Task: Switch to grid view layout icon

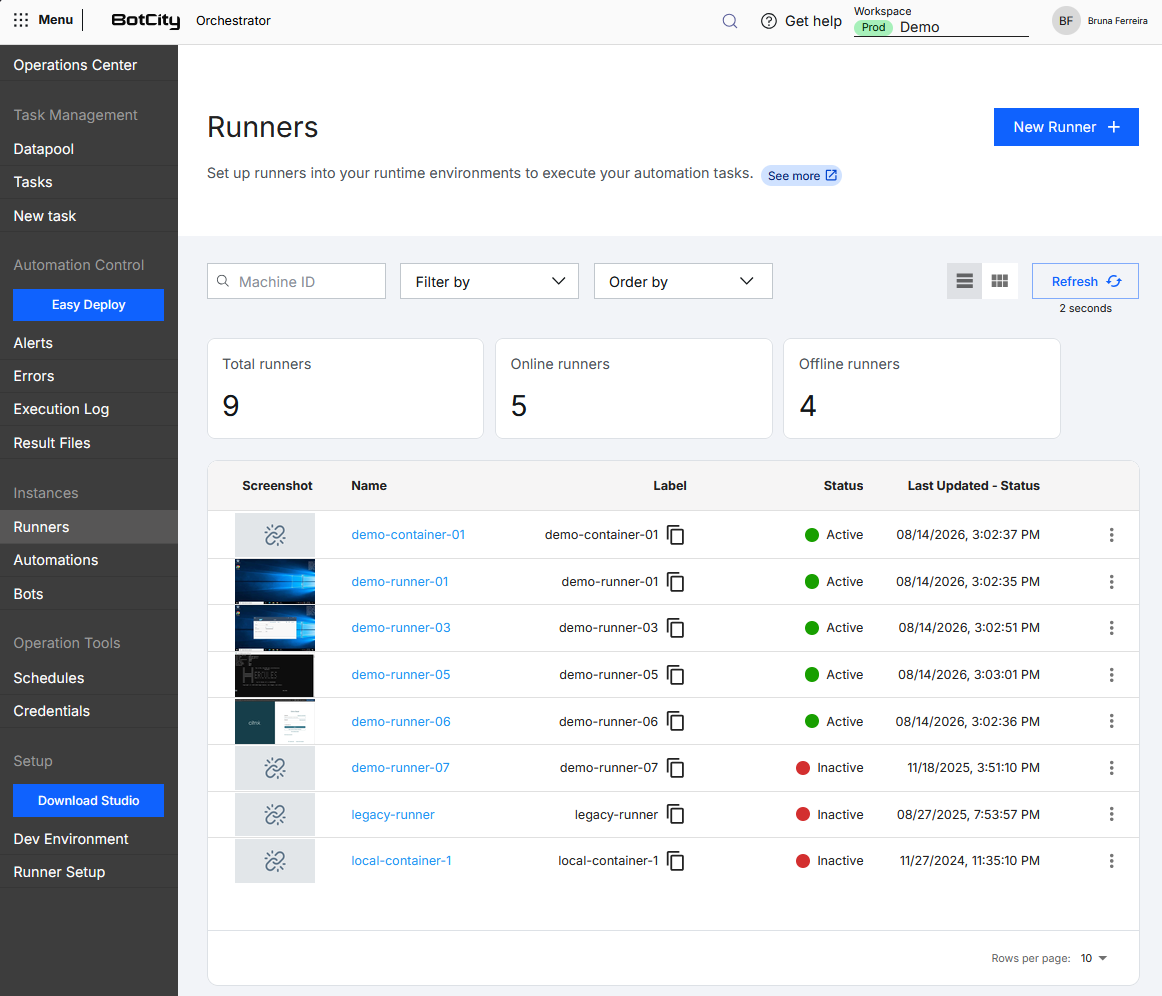Action: point(1000,281)
